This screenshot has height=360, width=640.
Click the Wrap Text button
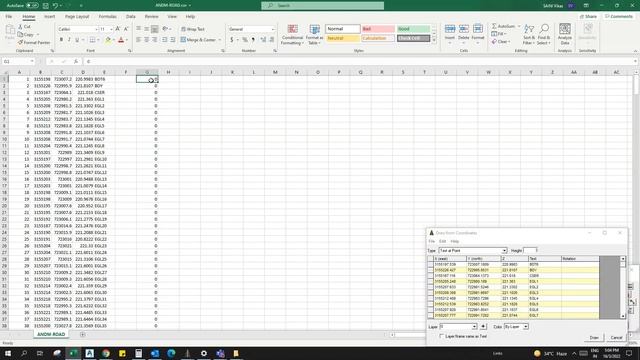coord(193,29)
